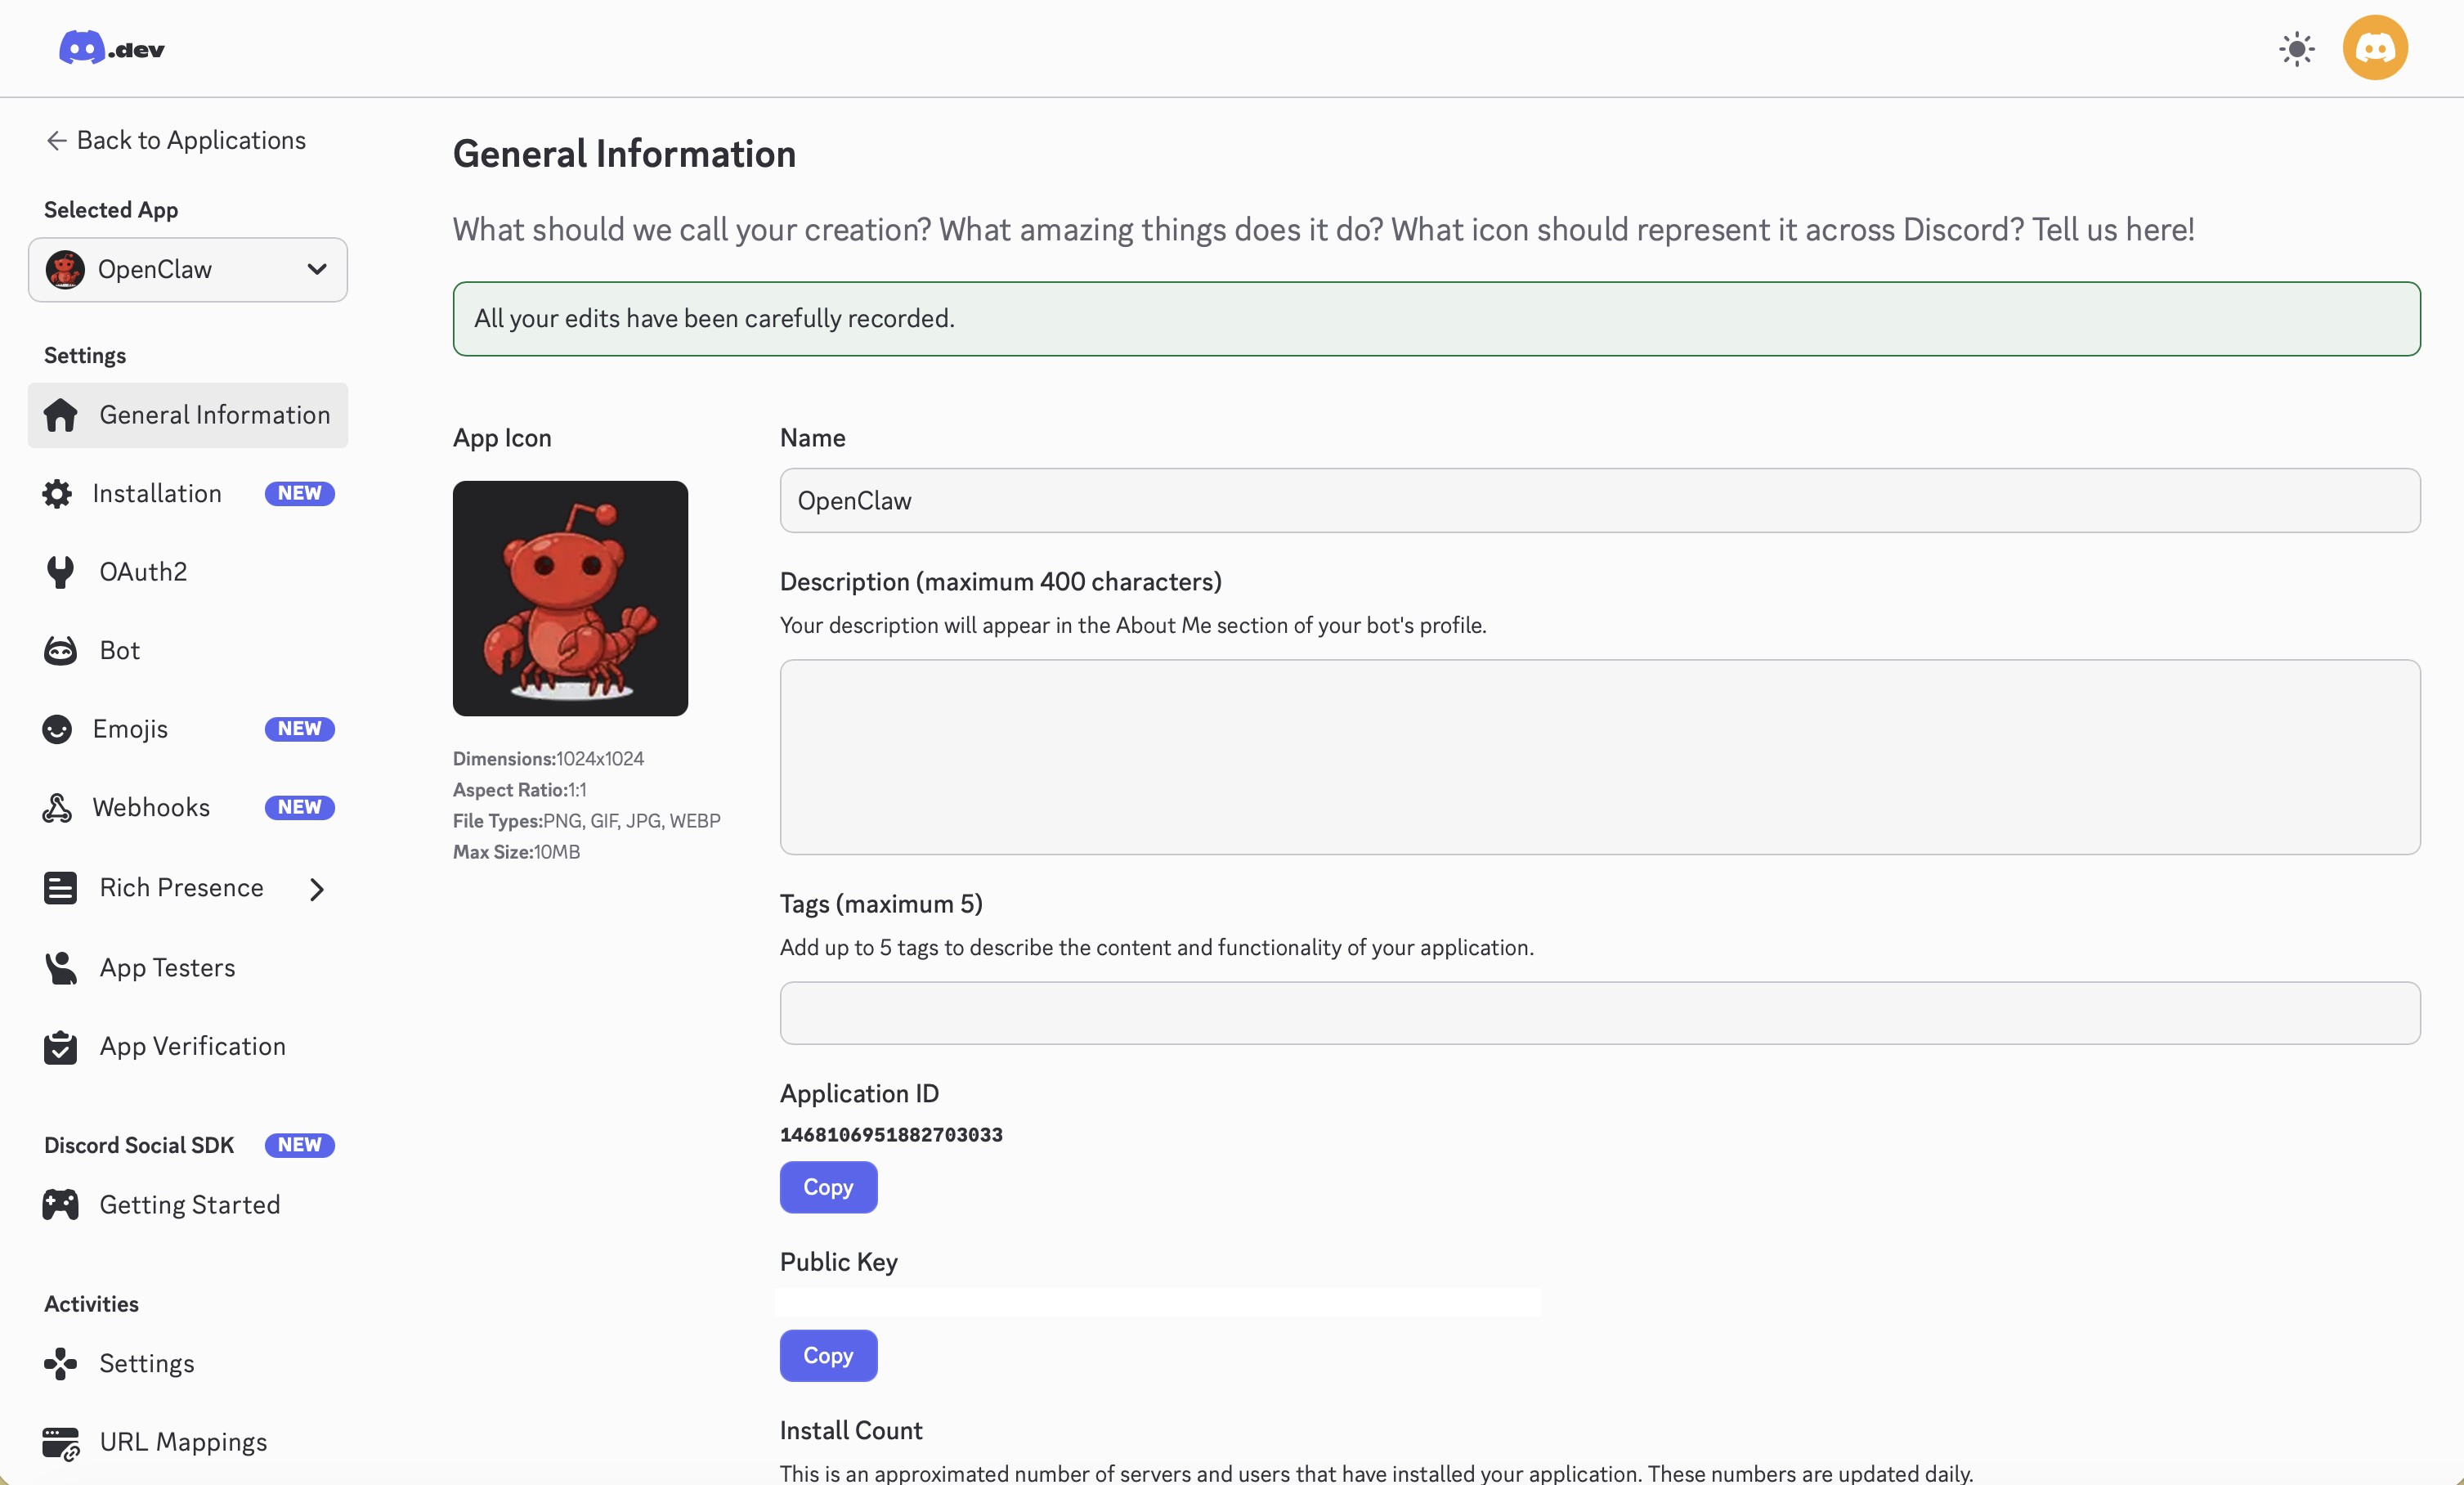Expand the Rich Presence chevron

point(317,889)
